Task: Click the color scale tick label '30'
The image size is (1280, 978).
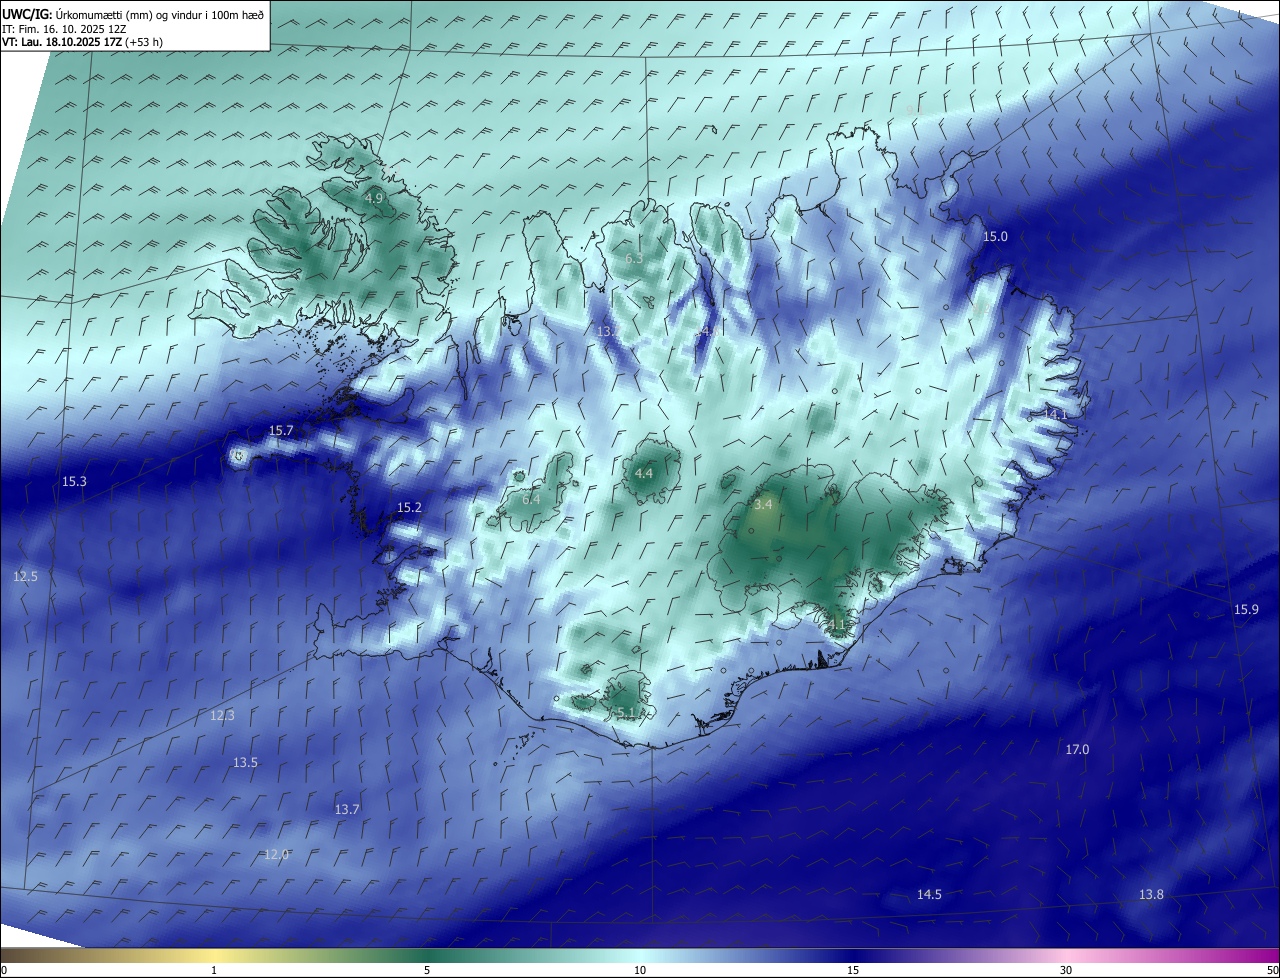Action: (1066, 970)
